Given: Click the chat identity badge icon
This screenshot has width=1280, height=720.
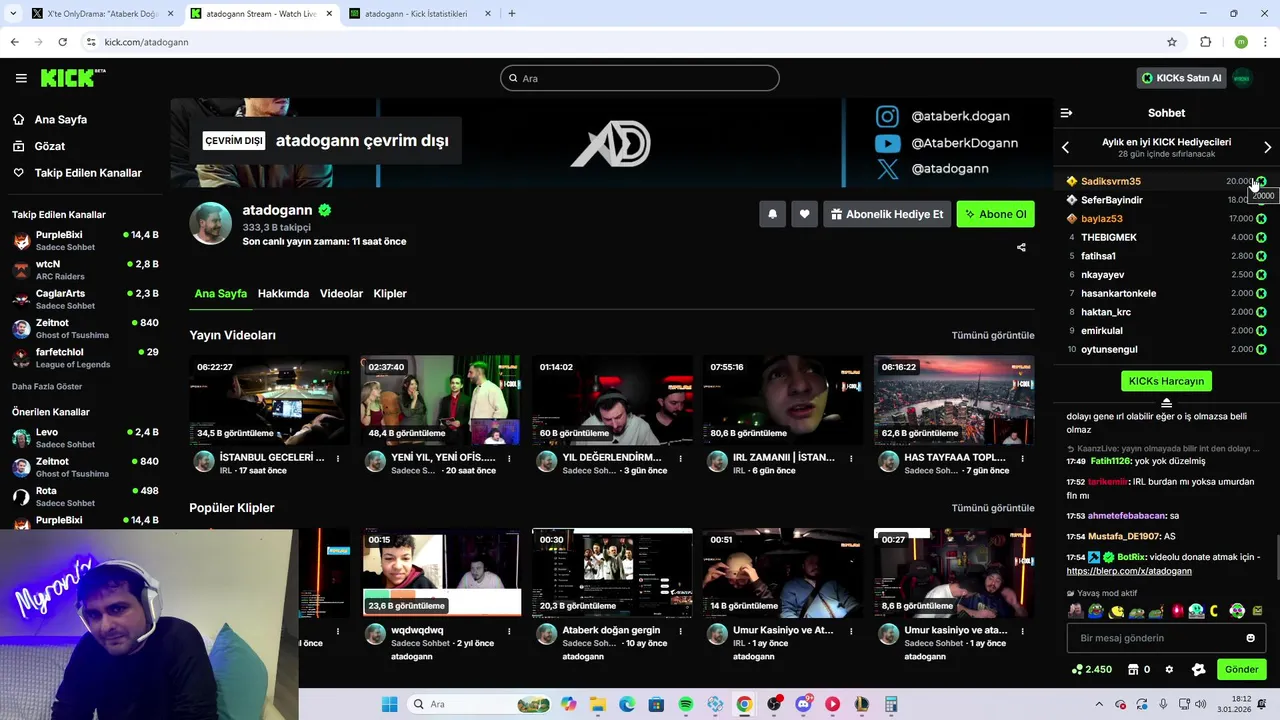Looking at the screenshot, I should (1198, 670).
